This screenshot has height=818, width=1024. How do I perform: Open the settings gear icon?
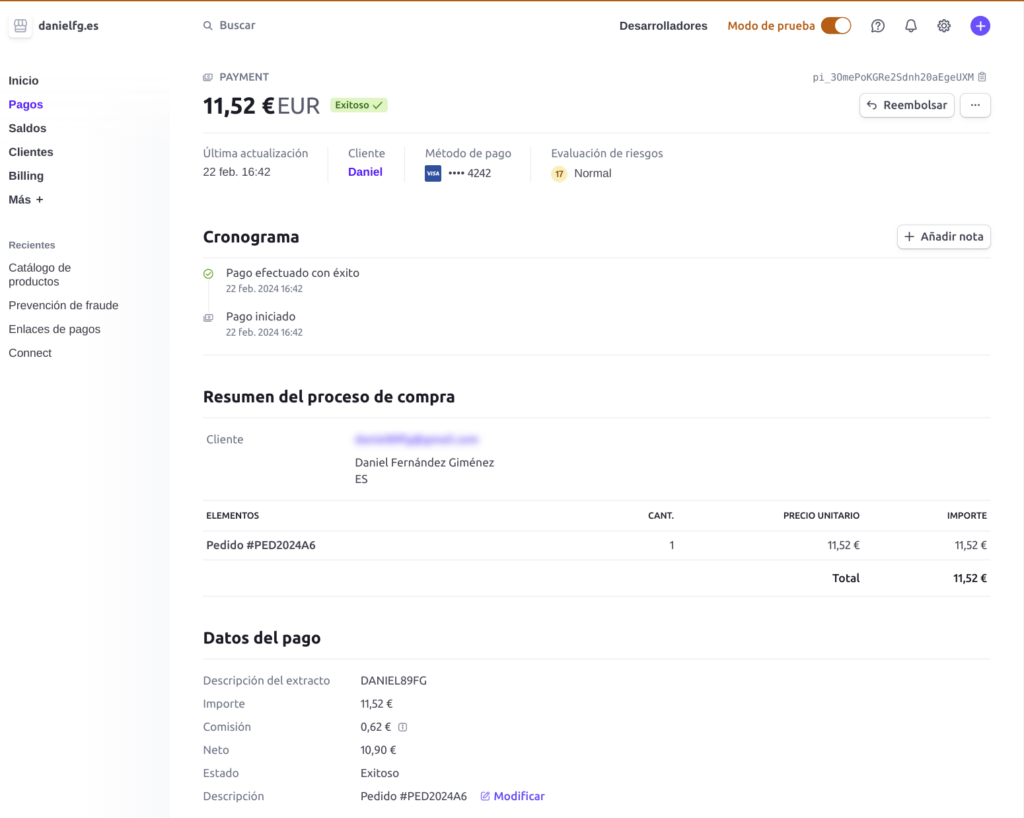click(944, 26)
